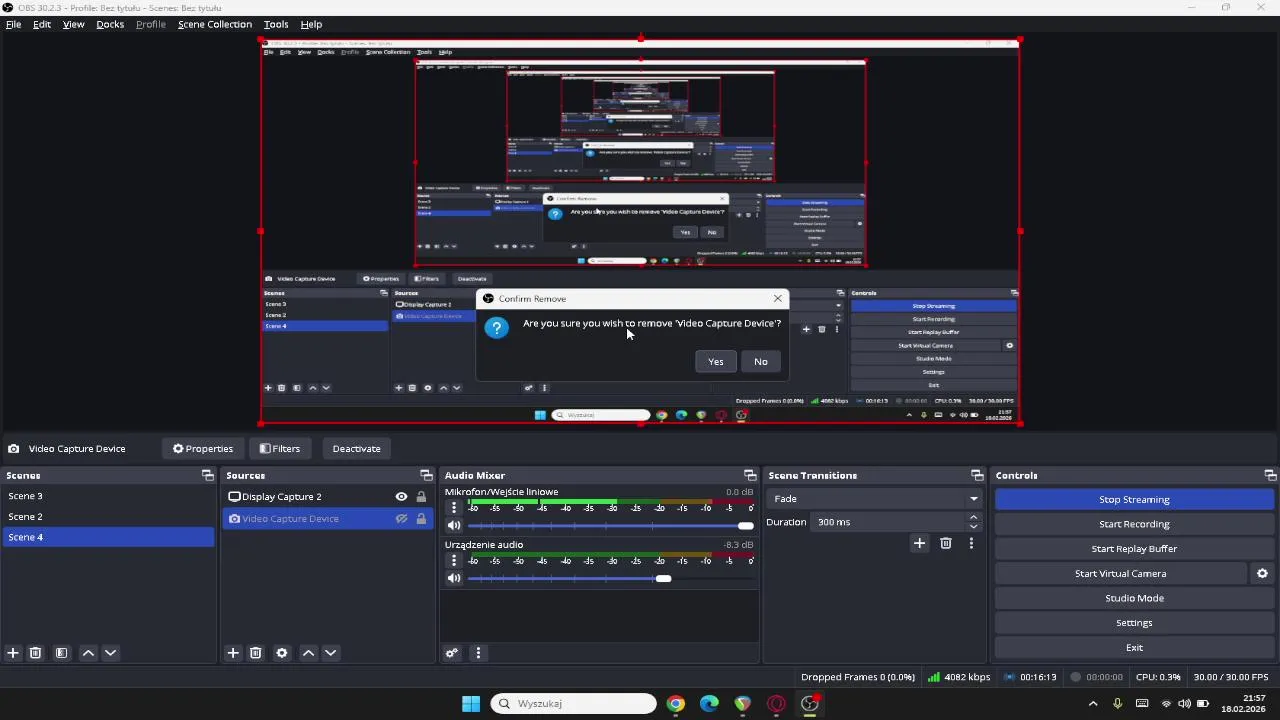
Task: Move source down in the Sources list
Action: pyautogui.click(x=330, y=653)
